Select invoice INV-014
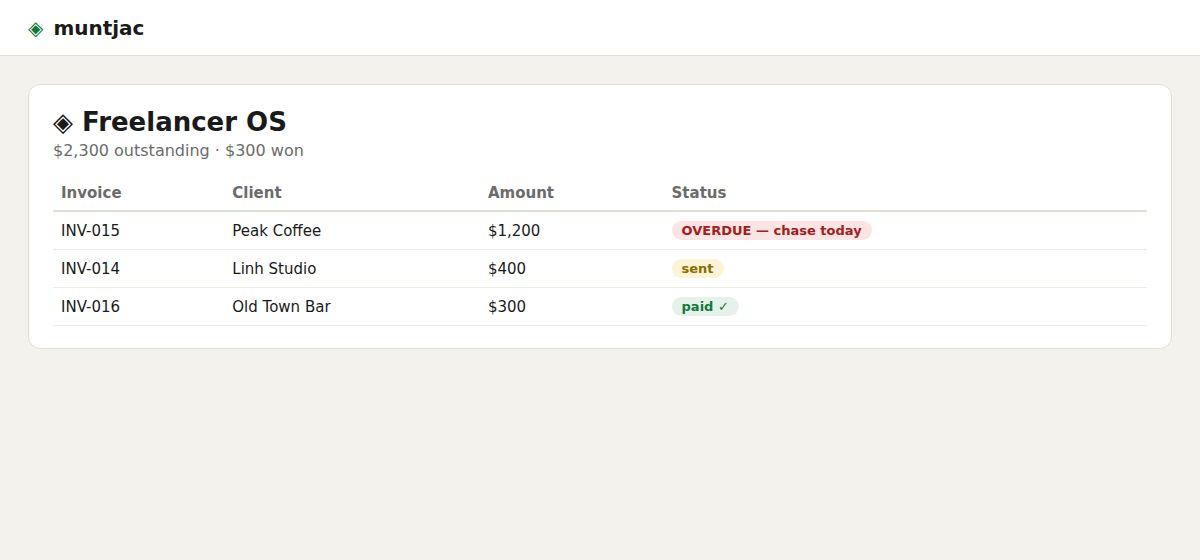 point(90,269)
